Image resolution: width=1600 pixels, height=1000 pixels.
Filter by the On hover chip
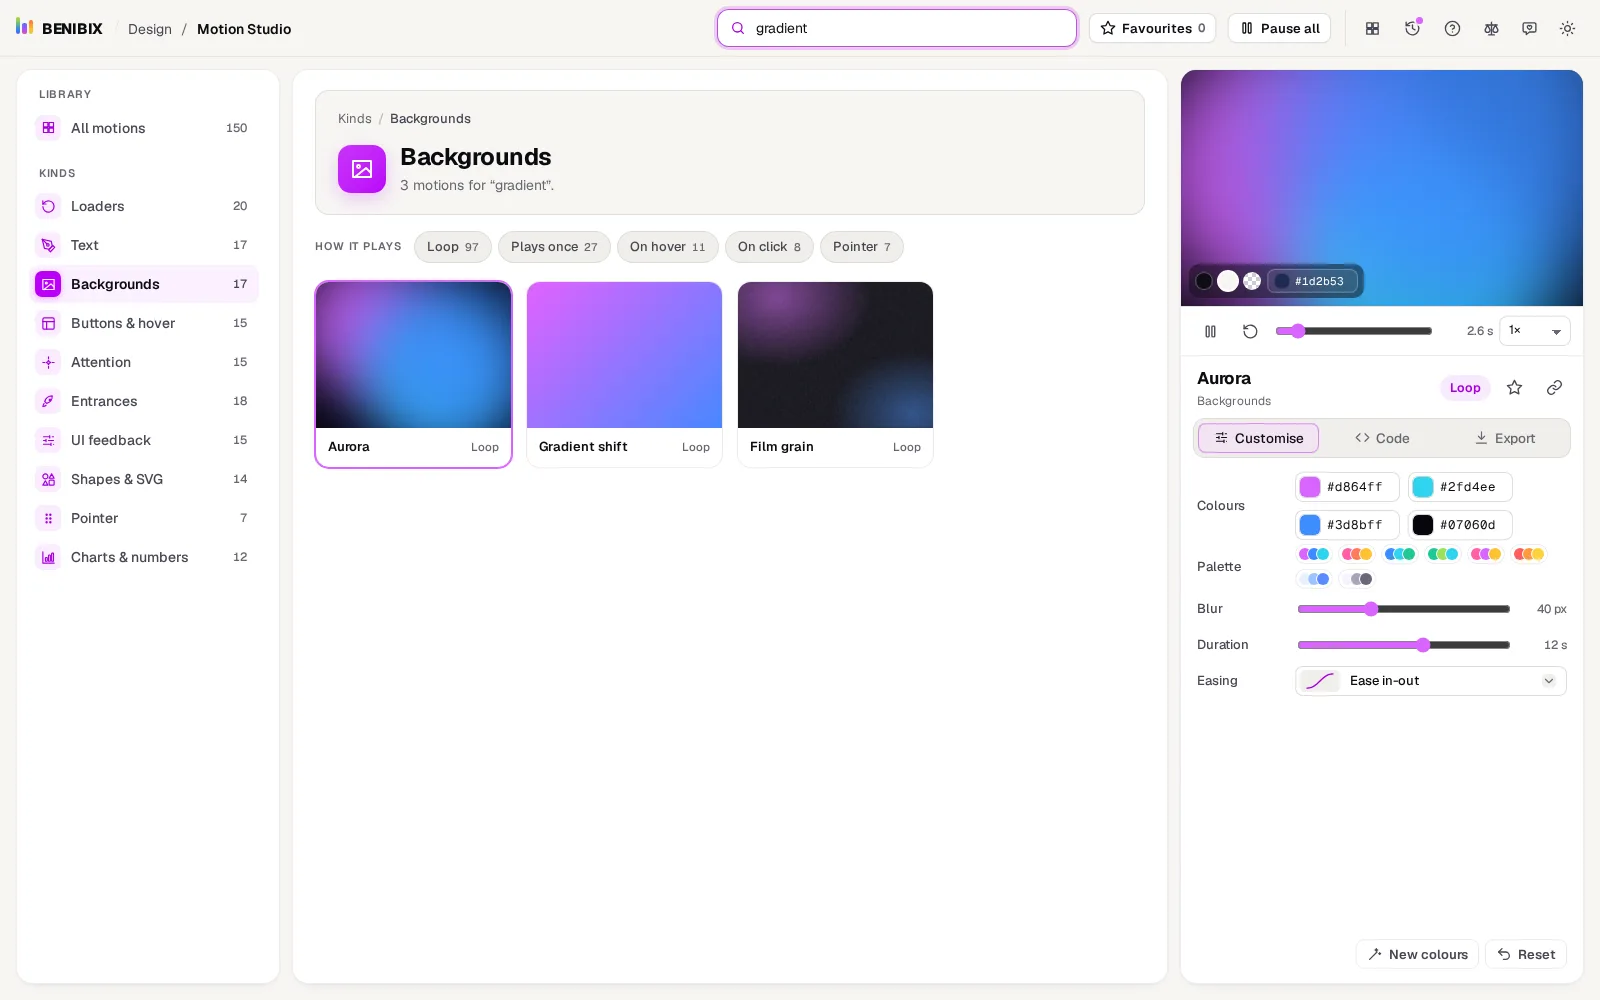pyautogui.click(x=667, y=247)
